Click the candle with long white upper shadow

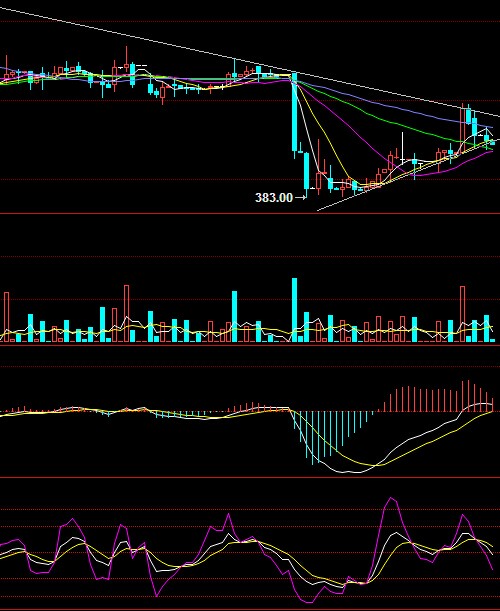pyautogui.click(x=402, y=148)
